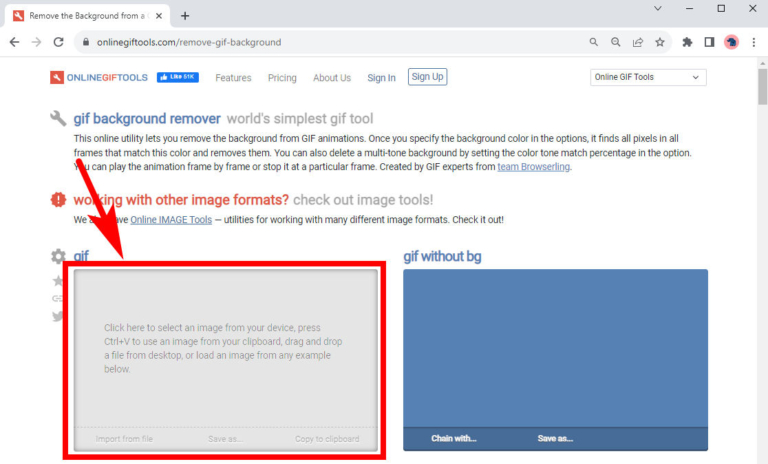Go to the Pricing page
The width and height of the screenshot is (768, 464).
click(x=282, y=78)
